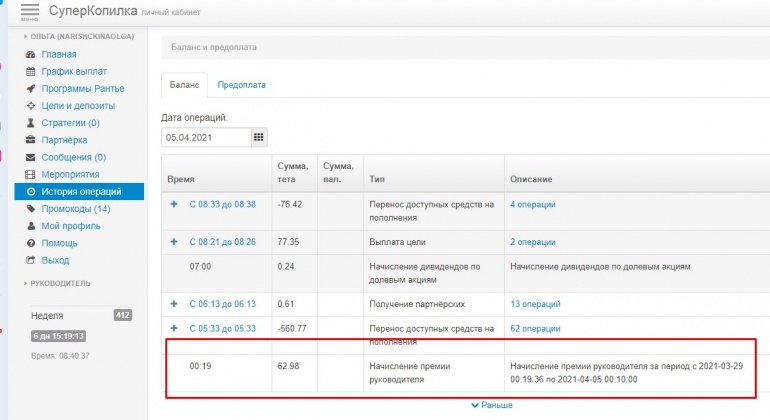
Task: Switch to the Предоплата tab
Action: tap(241, 86)
